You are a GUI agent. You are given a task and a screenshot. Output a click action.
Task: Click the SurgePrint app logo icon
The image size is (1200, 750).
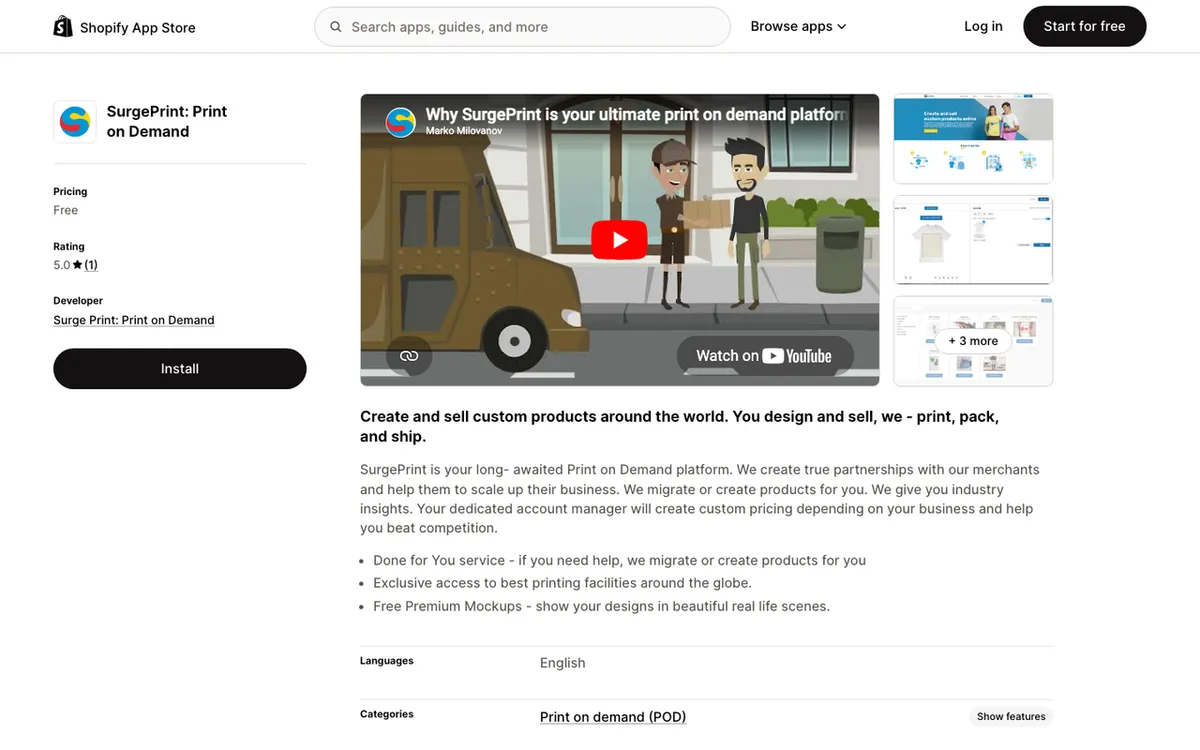pyautogui.click(x=75, y=122)
